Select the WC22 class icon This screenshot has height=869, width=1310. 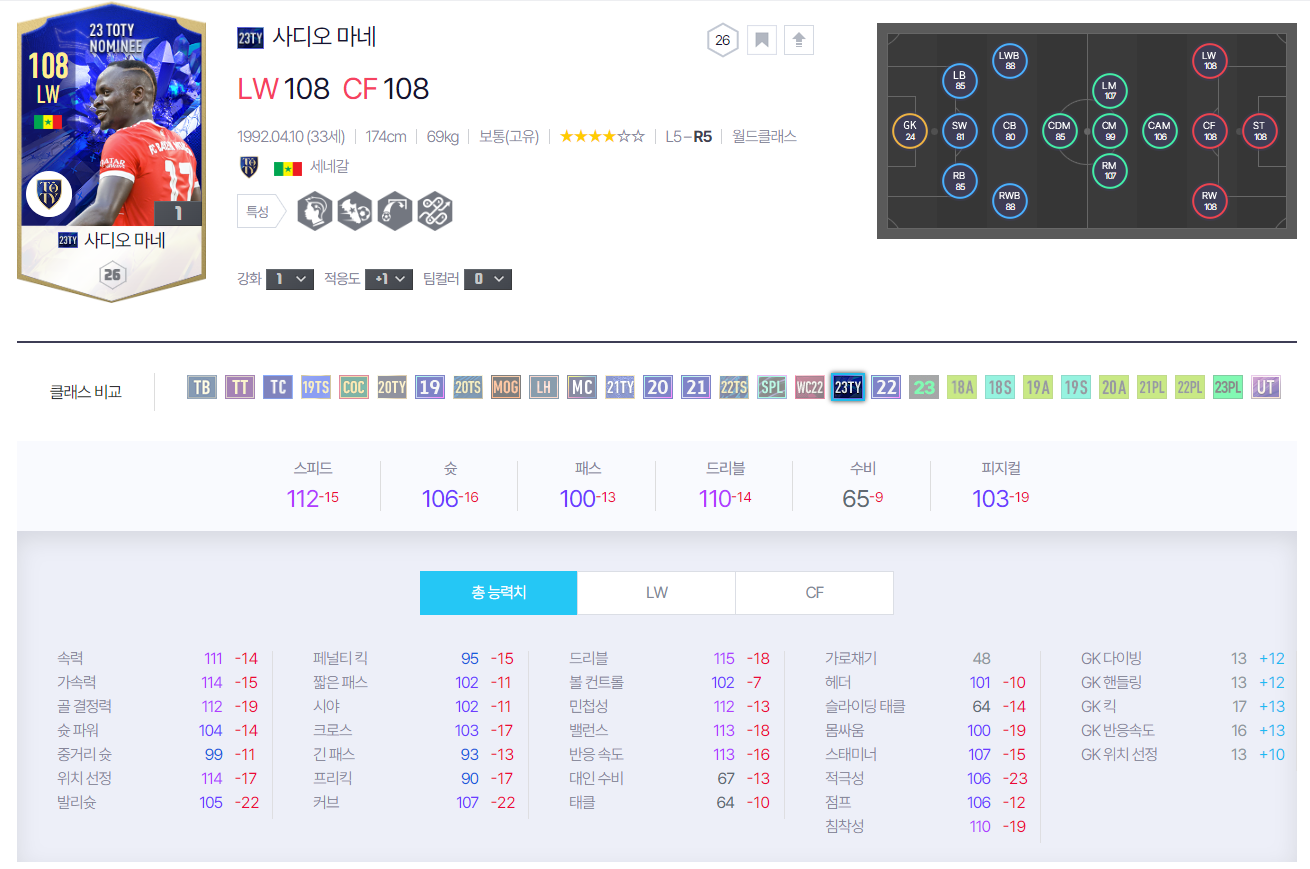810,387
